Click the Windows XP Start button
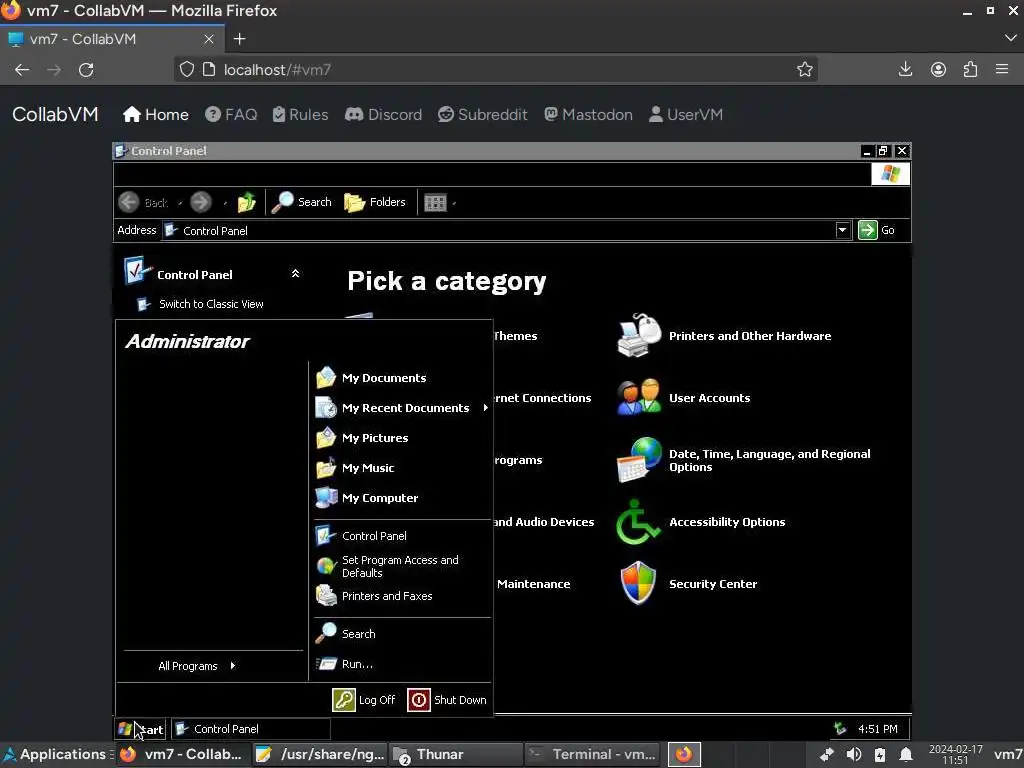This screenshot has height=768, width=1024. pos(140,729)
